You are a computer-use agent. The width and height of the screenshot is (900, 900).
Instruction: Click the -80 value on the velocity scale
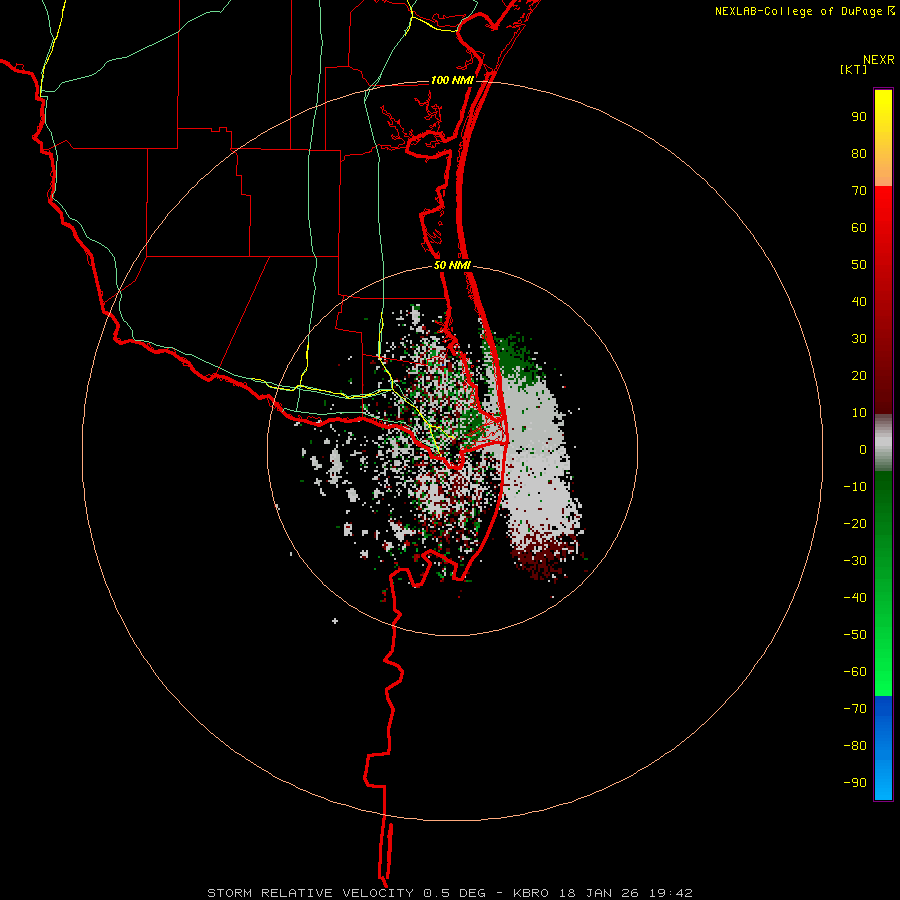tap(855, 746)
